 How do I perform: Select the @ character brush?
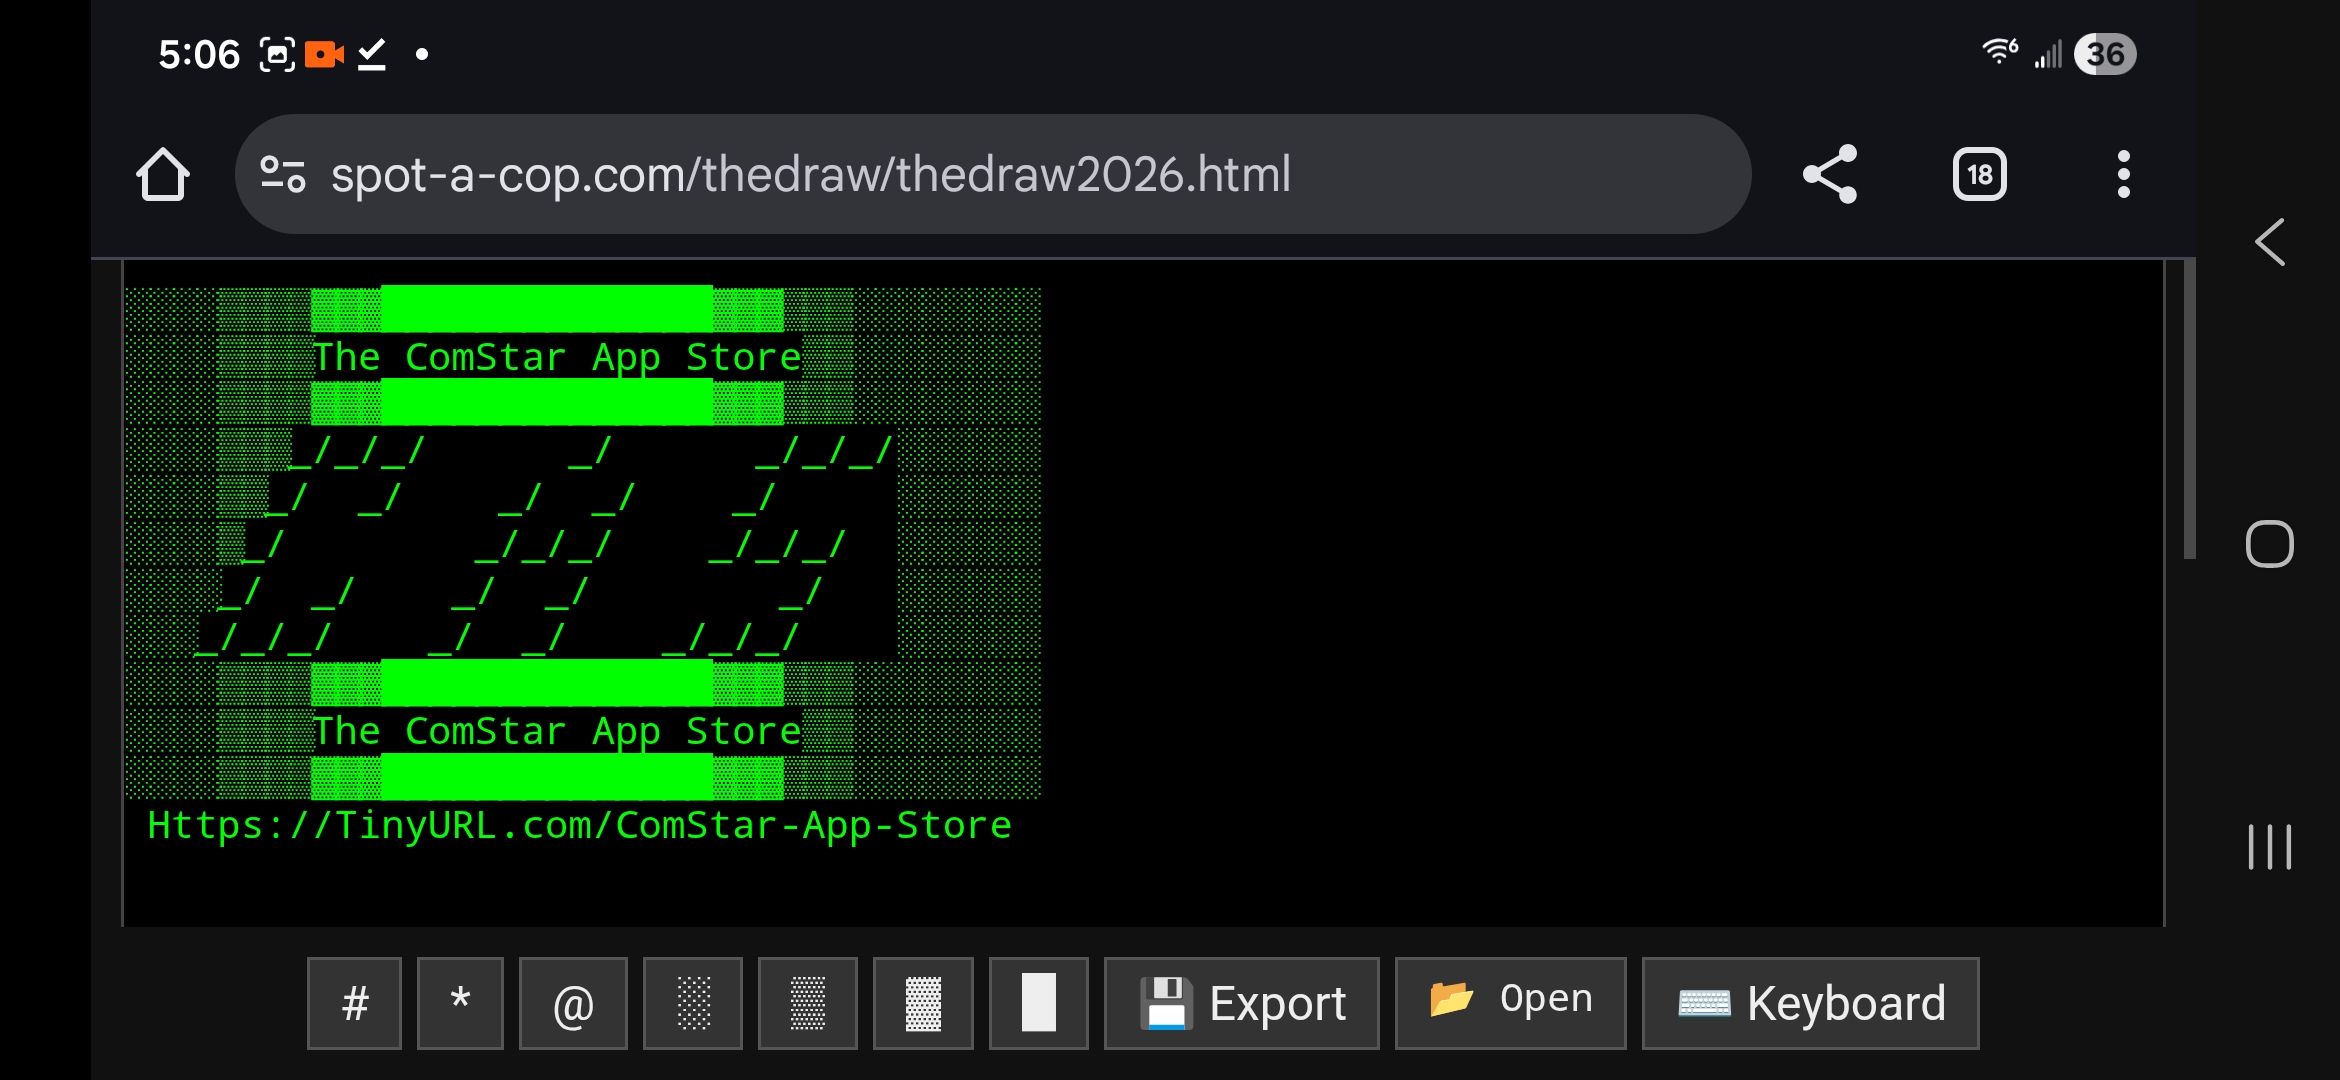coord(573,1003)
